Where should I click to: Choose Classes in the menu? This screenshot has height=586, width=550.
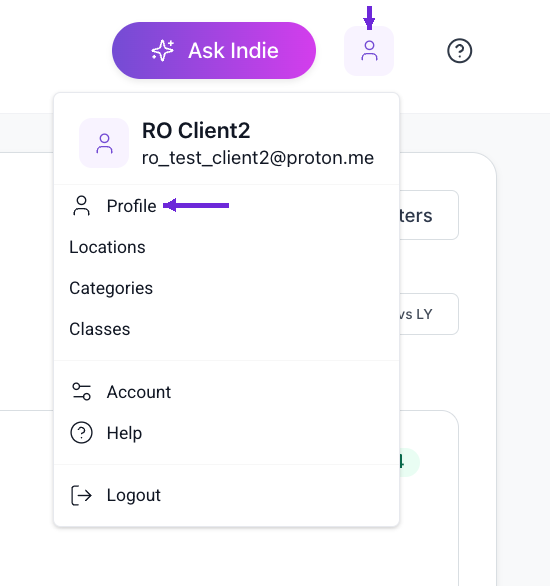(226, 329)
